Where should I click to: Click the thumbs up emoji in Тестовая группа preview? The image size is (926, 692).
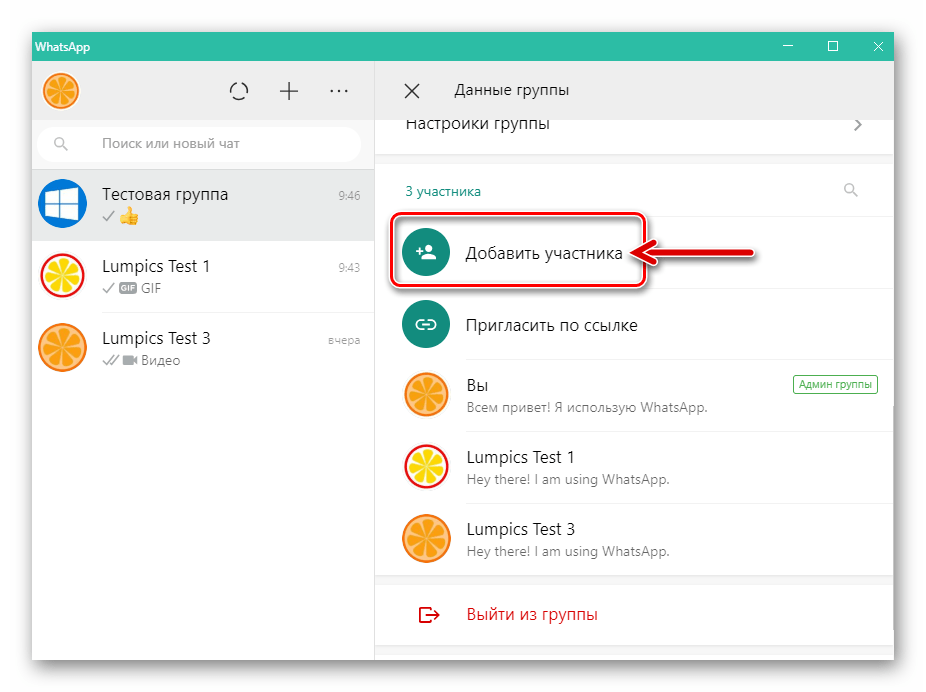pyautogui.click(x=129, y=217)
